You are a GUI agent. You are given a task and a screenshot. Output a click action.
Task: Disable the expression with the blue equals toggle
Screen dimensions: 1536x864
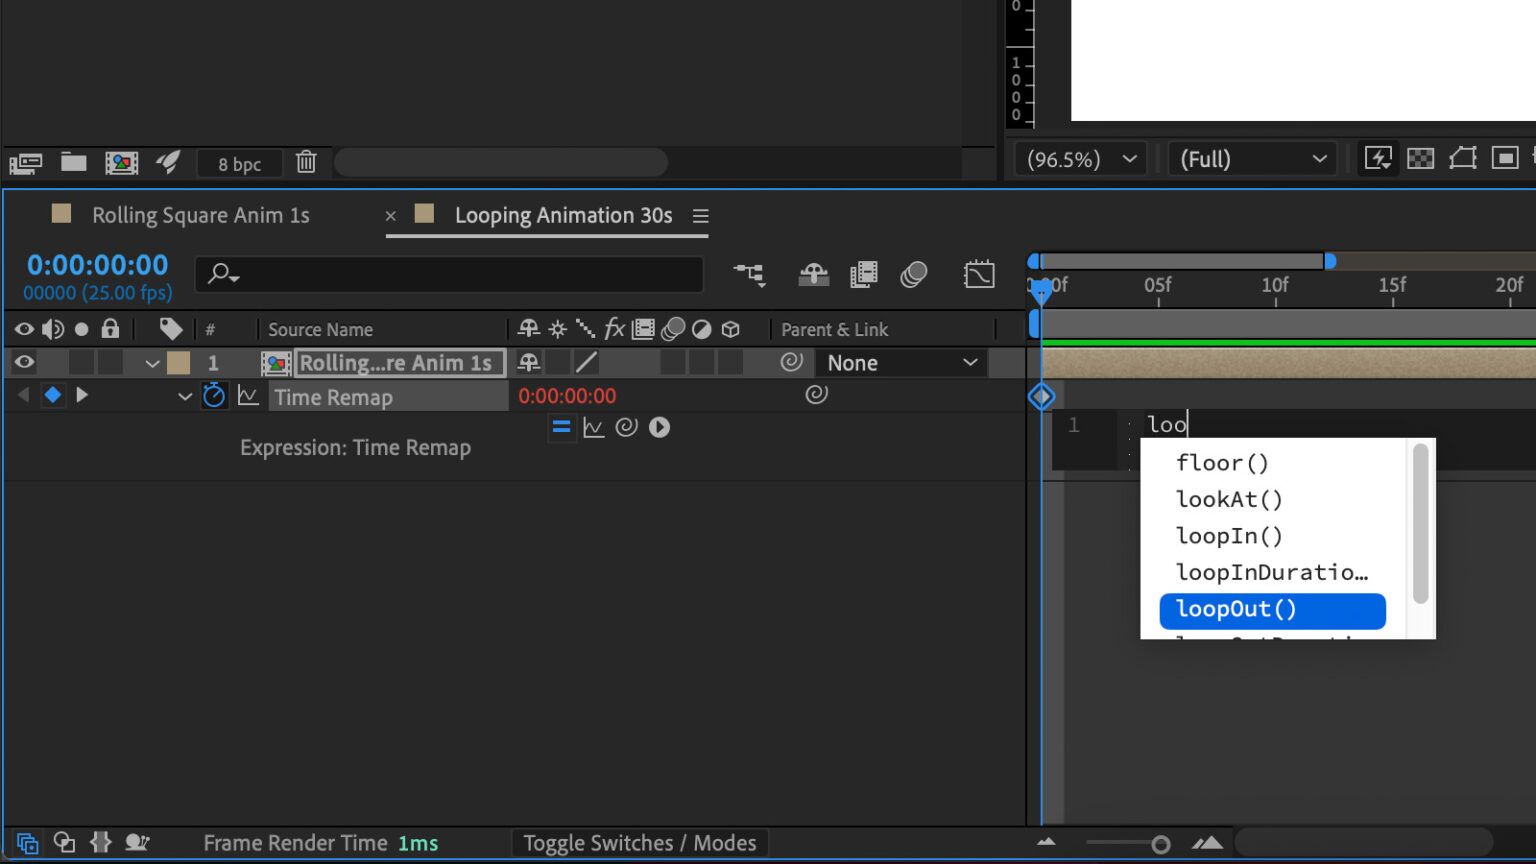point(562,427)
